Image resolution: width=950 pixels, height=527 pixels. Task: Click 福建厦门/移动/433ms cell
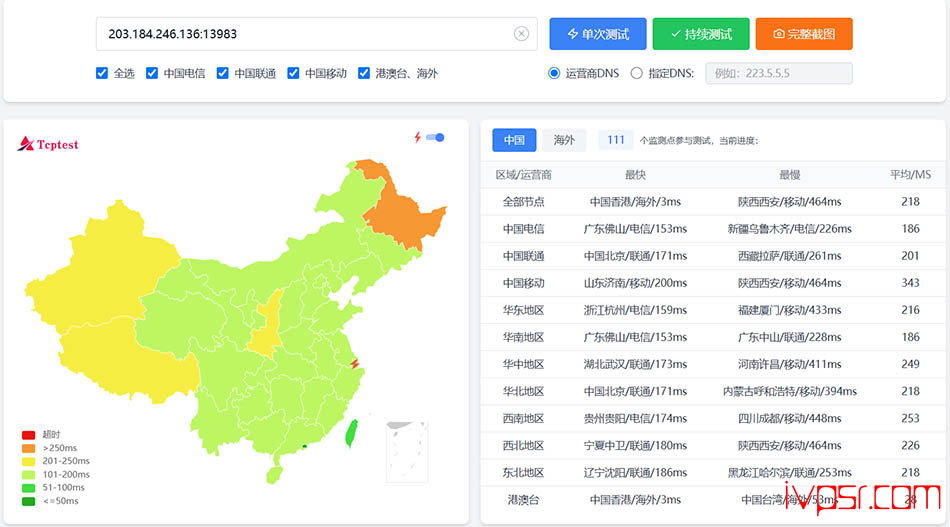789,310
